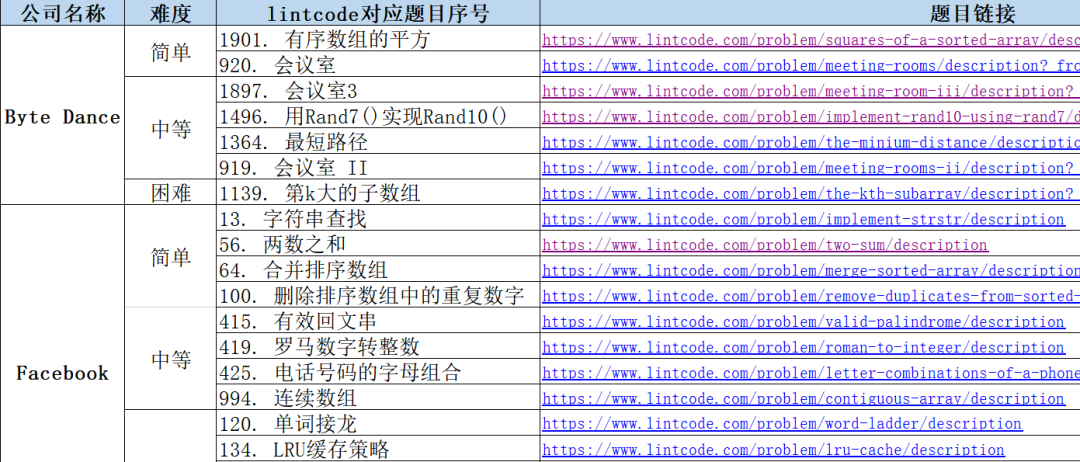The height and width of the screenshot is (462, 1080).
Task: Open the letter-combinations-of-a-phone link
Action: point(811,373)
